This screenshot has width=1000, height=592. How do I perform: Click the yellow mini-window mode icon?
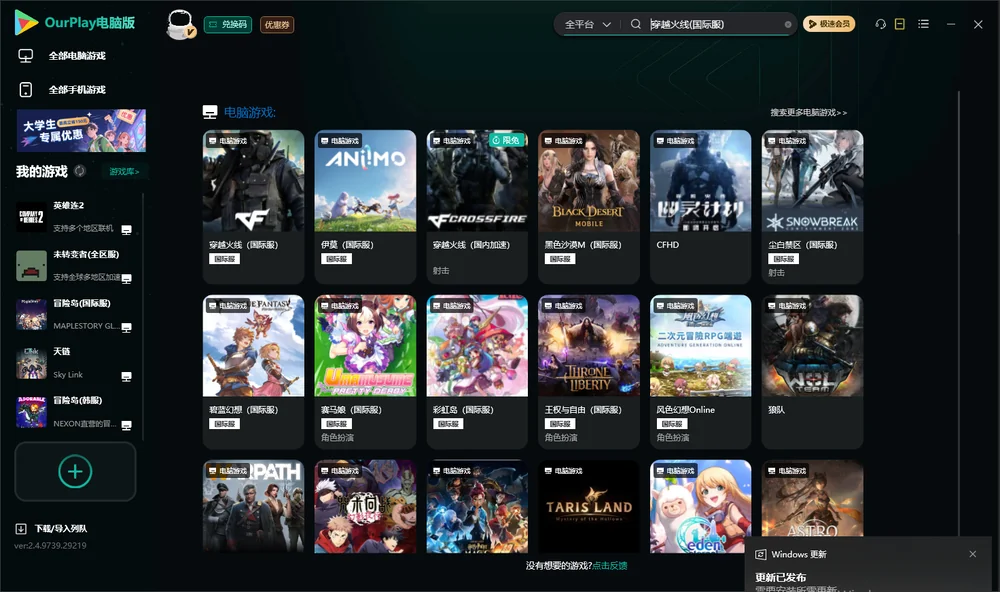click(x=900, y=24)
